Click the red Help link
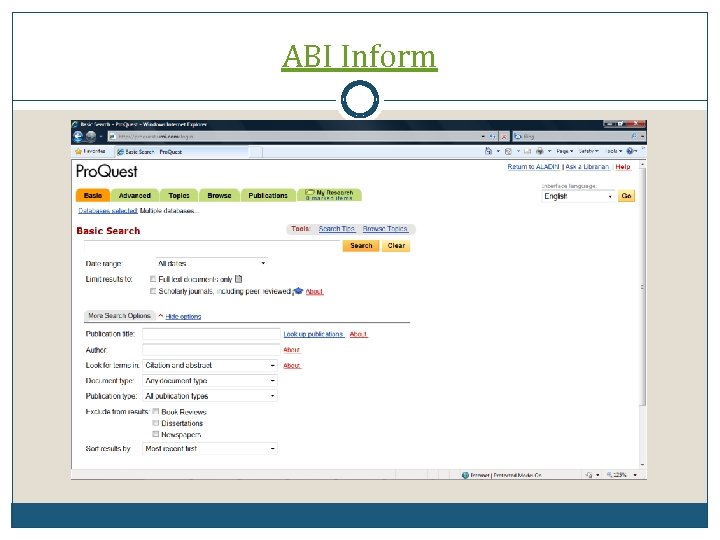Viewport: 720px width, 540px height. (623, 167)
